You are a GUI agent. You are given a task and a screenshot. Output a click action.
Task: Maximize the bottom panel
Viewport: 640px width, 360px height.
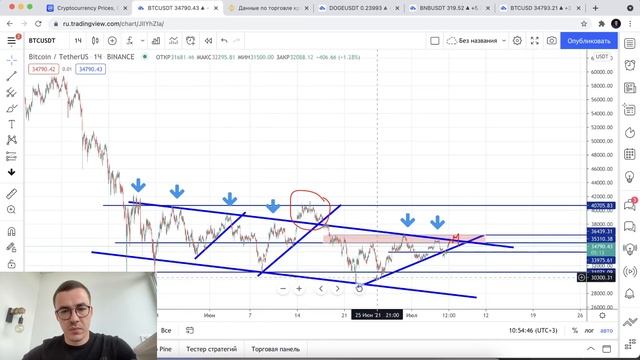[x=607, y=349]
